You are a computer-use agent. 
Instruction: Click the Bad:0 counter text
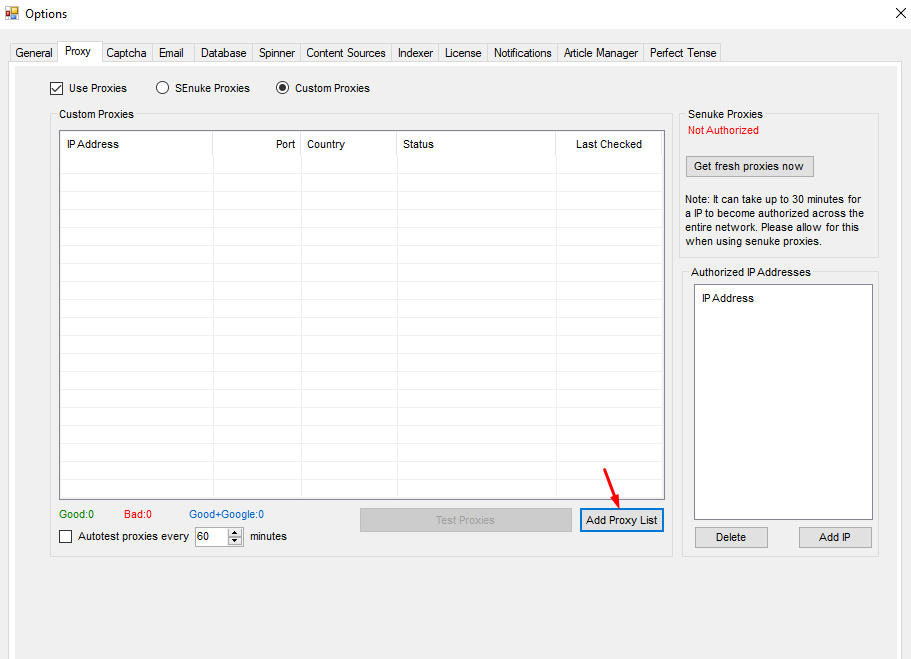coord(138,514)
